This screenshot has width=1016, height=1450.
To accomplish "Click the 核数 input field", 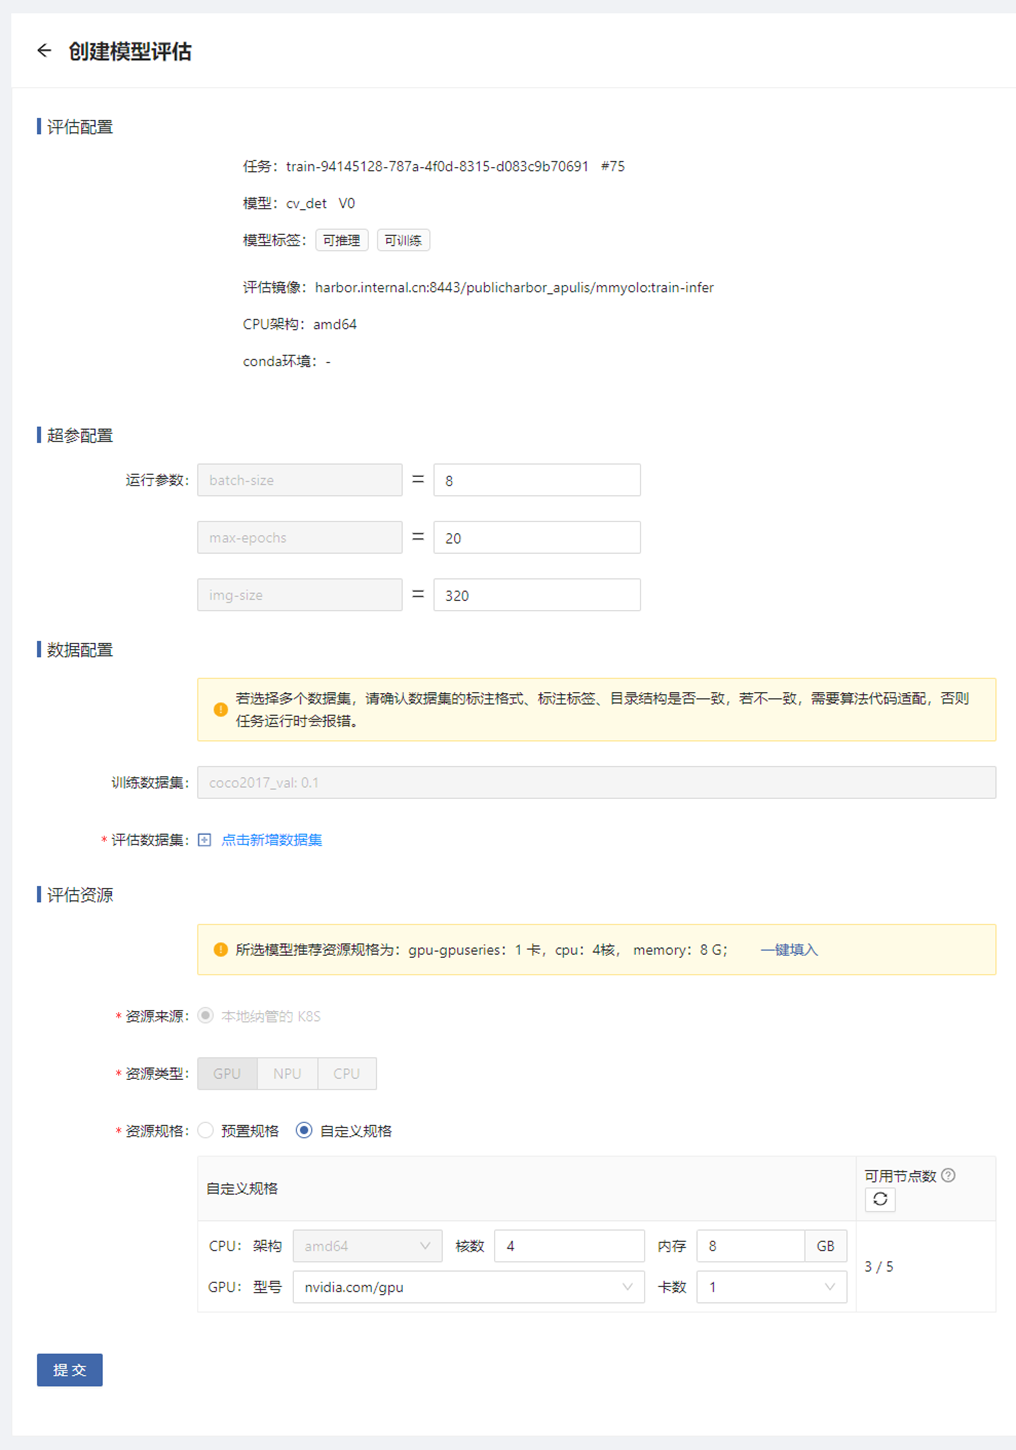I will click(x=570, y=1246).
